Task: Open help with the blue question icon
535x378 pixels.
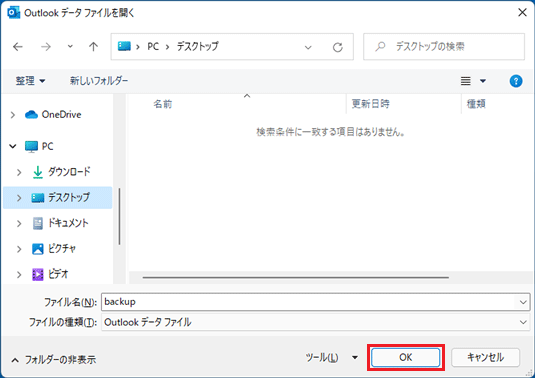Action: [516, 81]
